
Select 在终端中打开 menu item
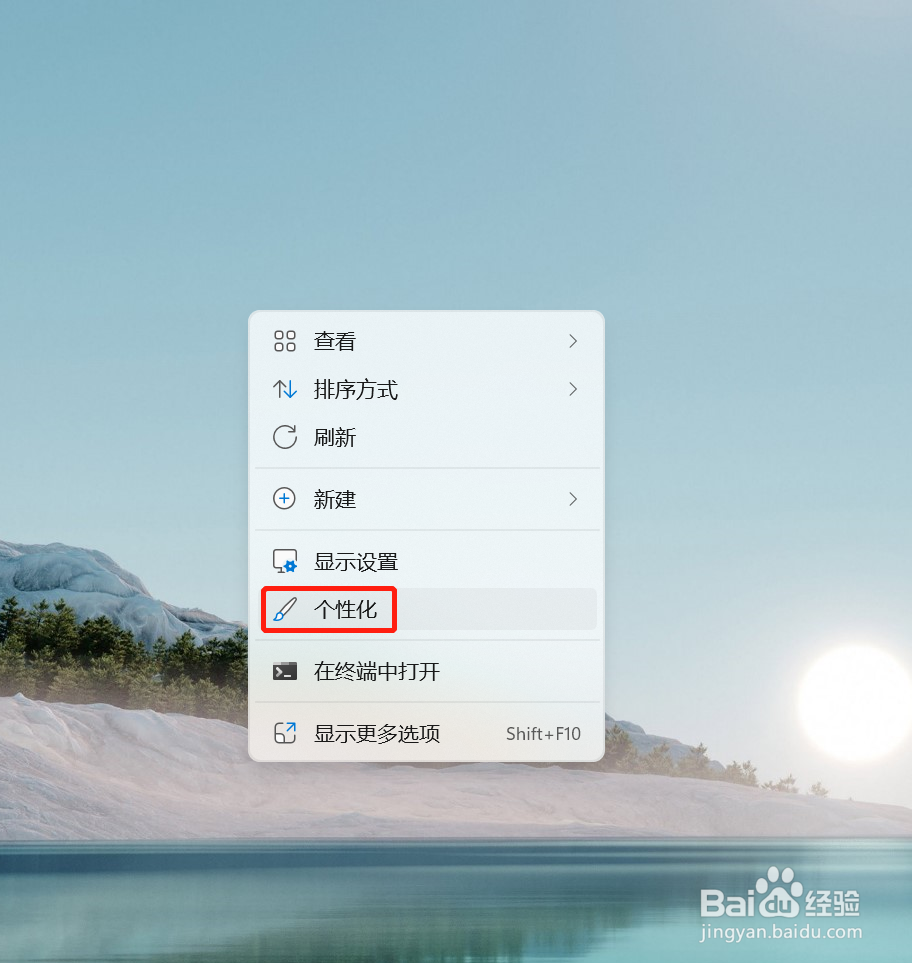click(x=426, y=671)
